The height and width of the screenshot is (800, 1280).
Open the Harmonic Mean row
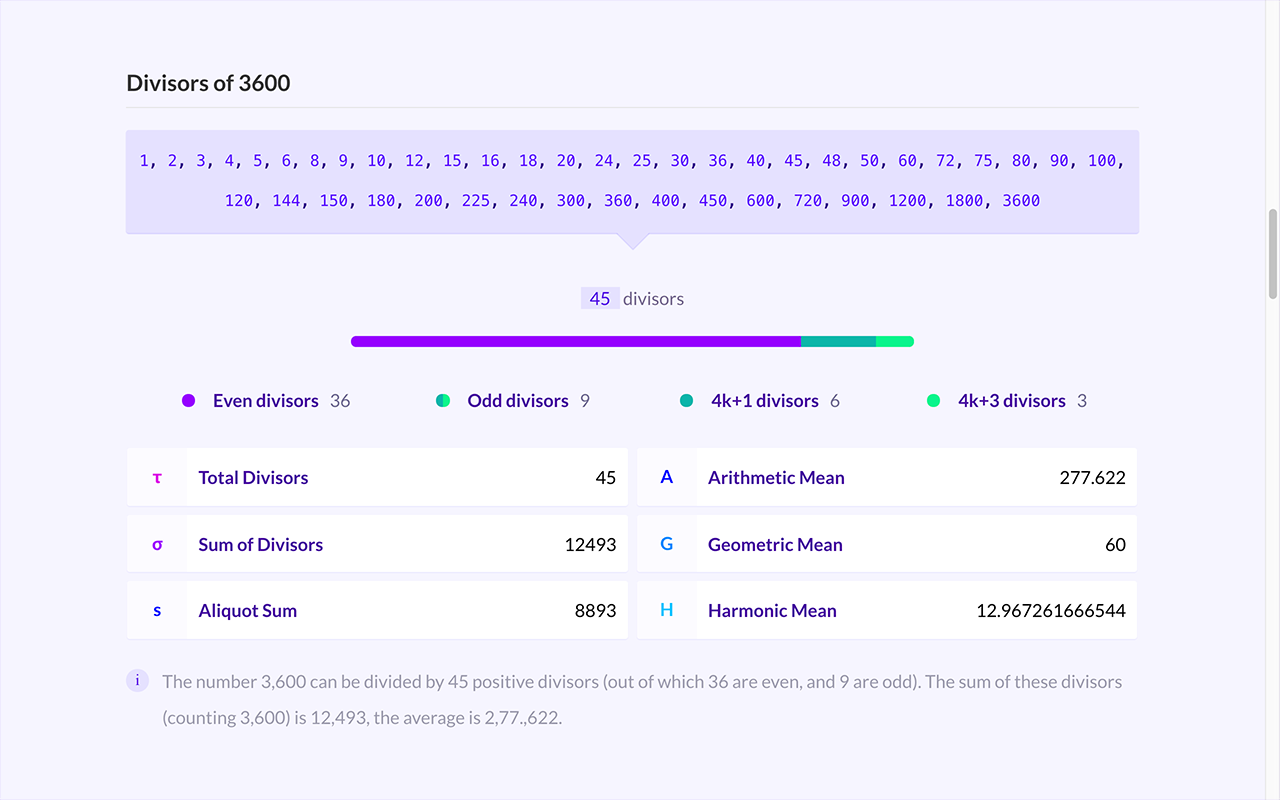coord(887,611)
